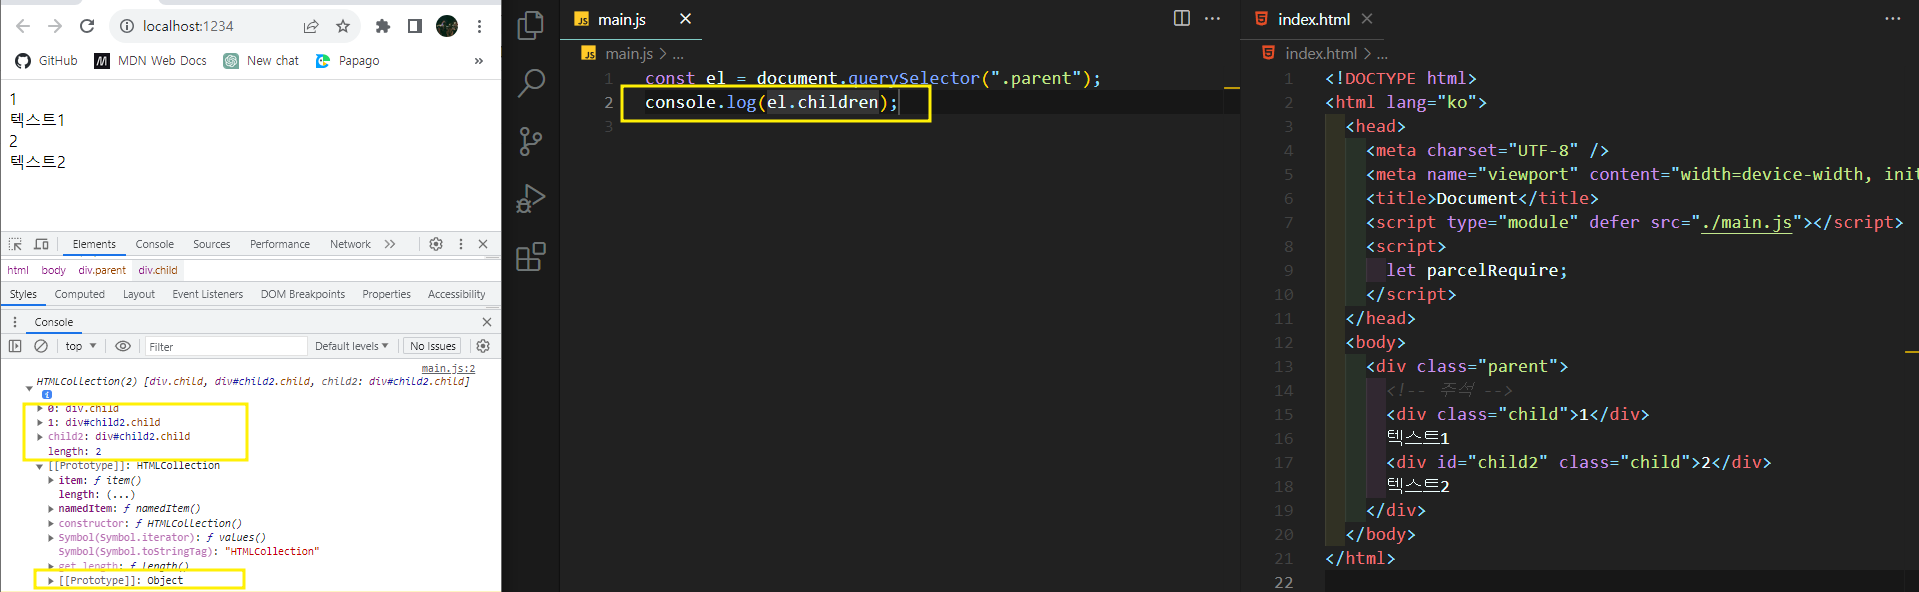Open the Event Listeners pane

pos(208,294)
